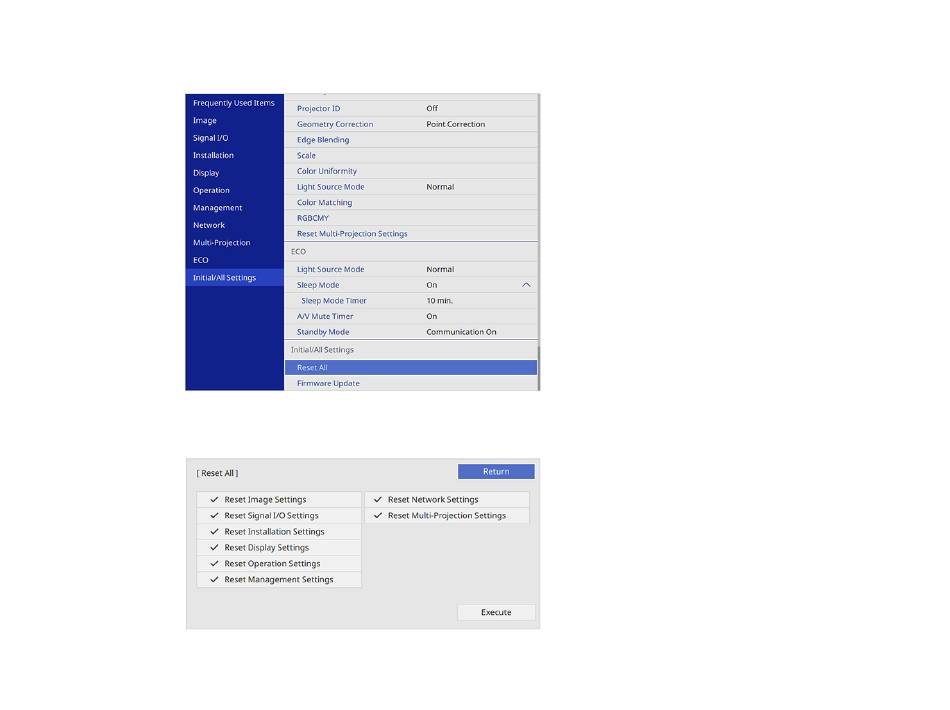This screenshot has height=710, width=950.
Task: Select the A/V Mute Timer setting
Action: coord(411,317)
